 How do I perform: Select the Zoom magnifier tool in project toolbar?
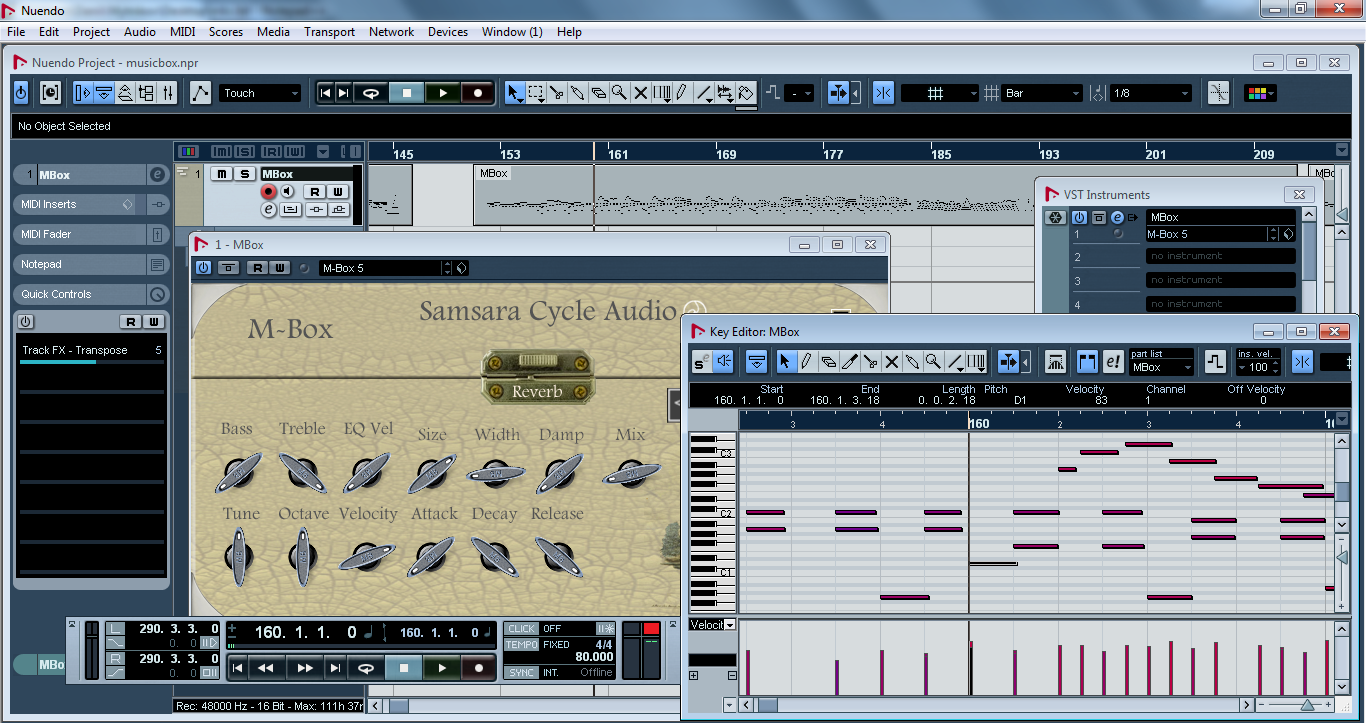coord(619,93)
